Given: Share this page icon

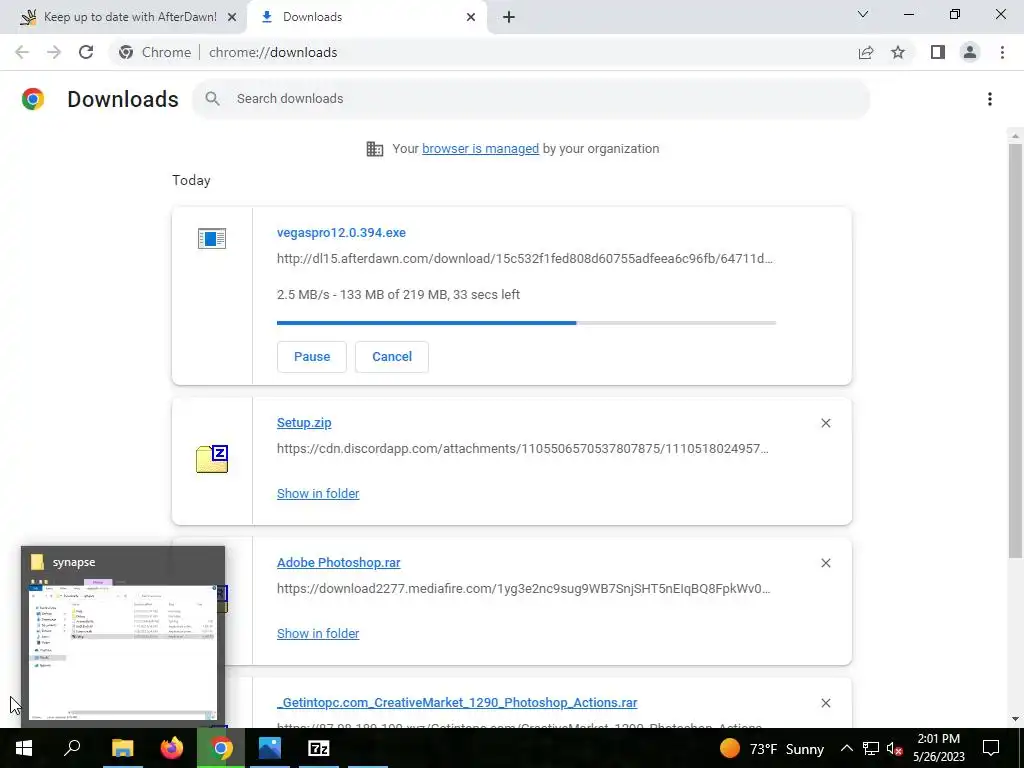Looking at the screenshot, I should click(x=866, y=52).
